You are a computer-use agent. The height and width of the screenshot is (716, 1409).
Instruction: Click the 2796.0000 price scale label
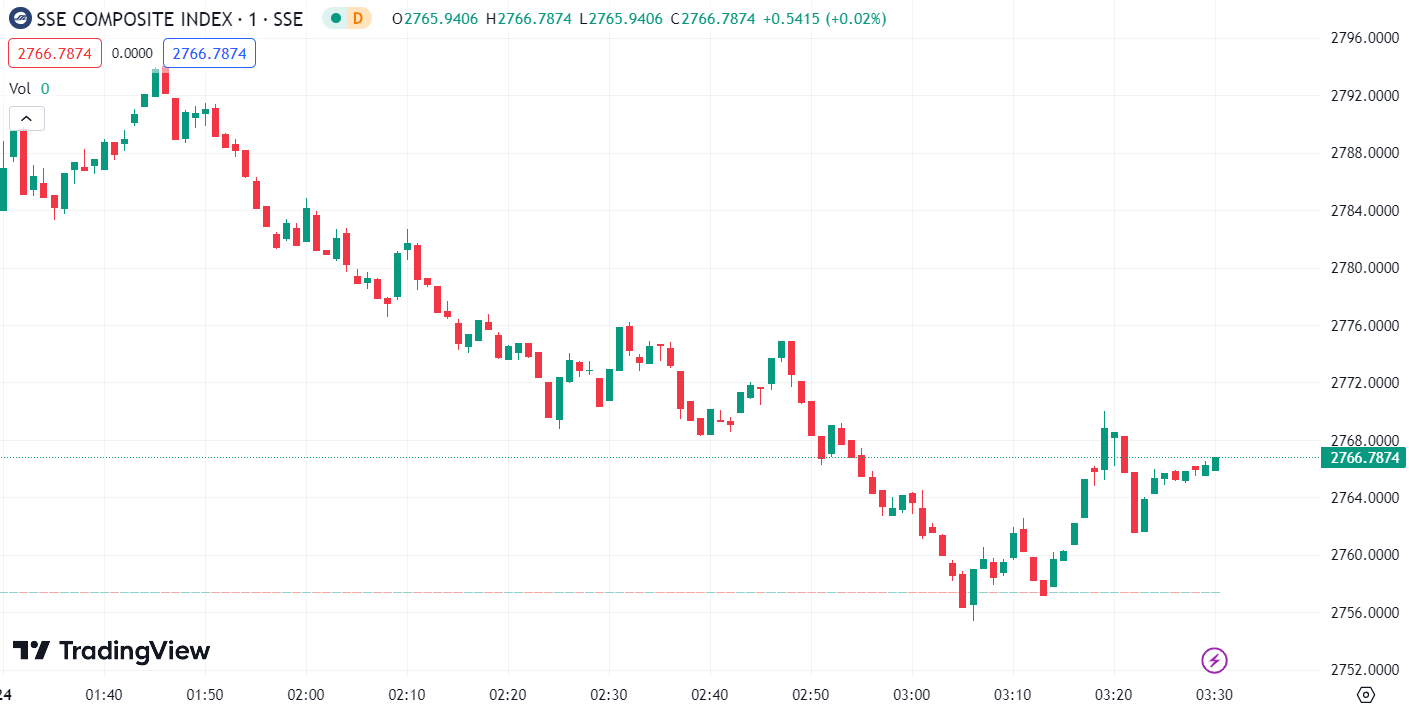point(1362,38)
